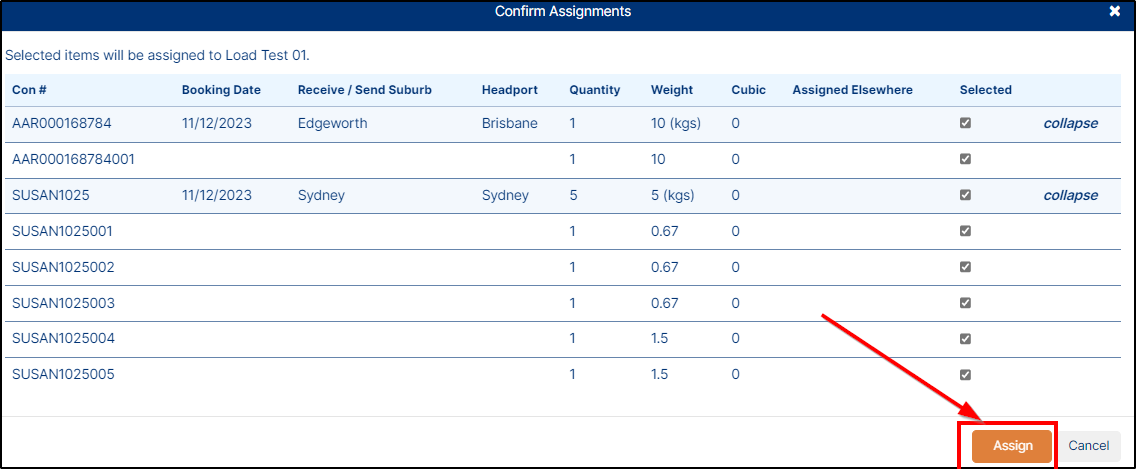This screenshot has height=469, width=1136.
Task: Close the Confirm Assignments dialog with X
Action: [x=1114, y=12]
